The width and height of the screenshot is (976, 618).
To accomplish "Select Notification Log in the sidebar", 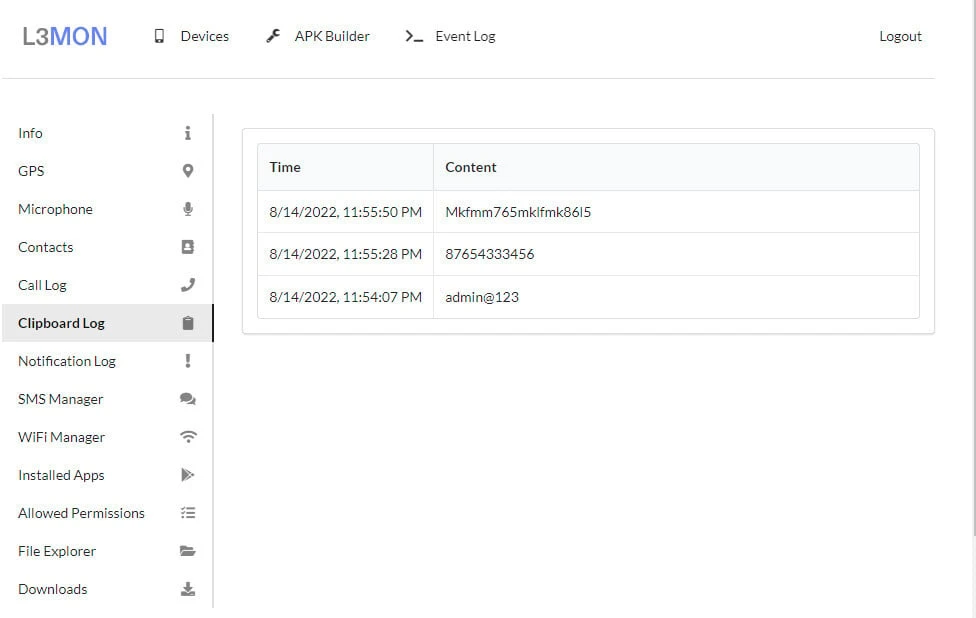I will (67, 361).
